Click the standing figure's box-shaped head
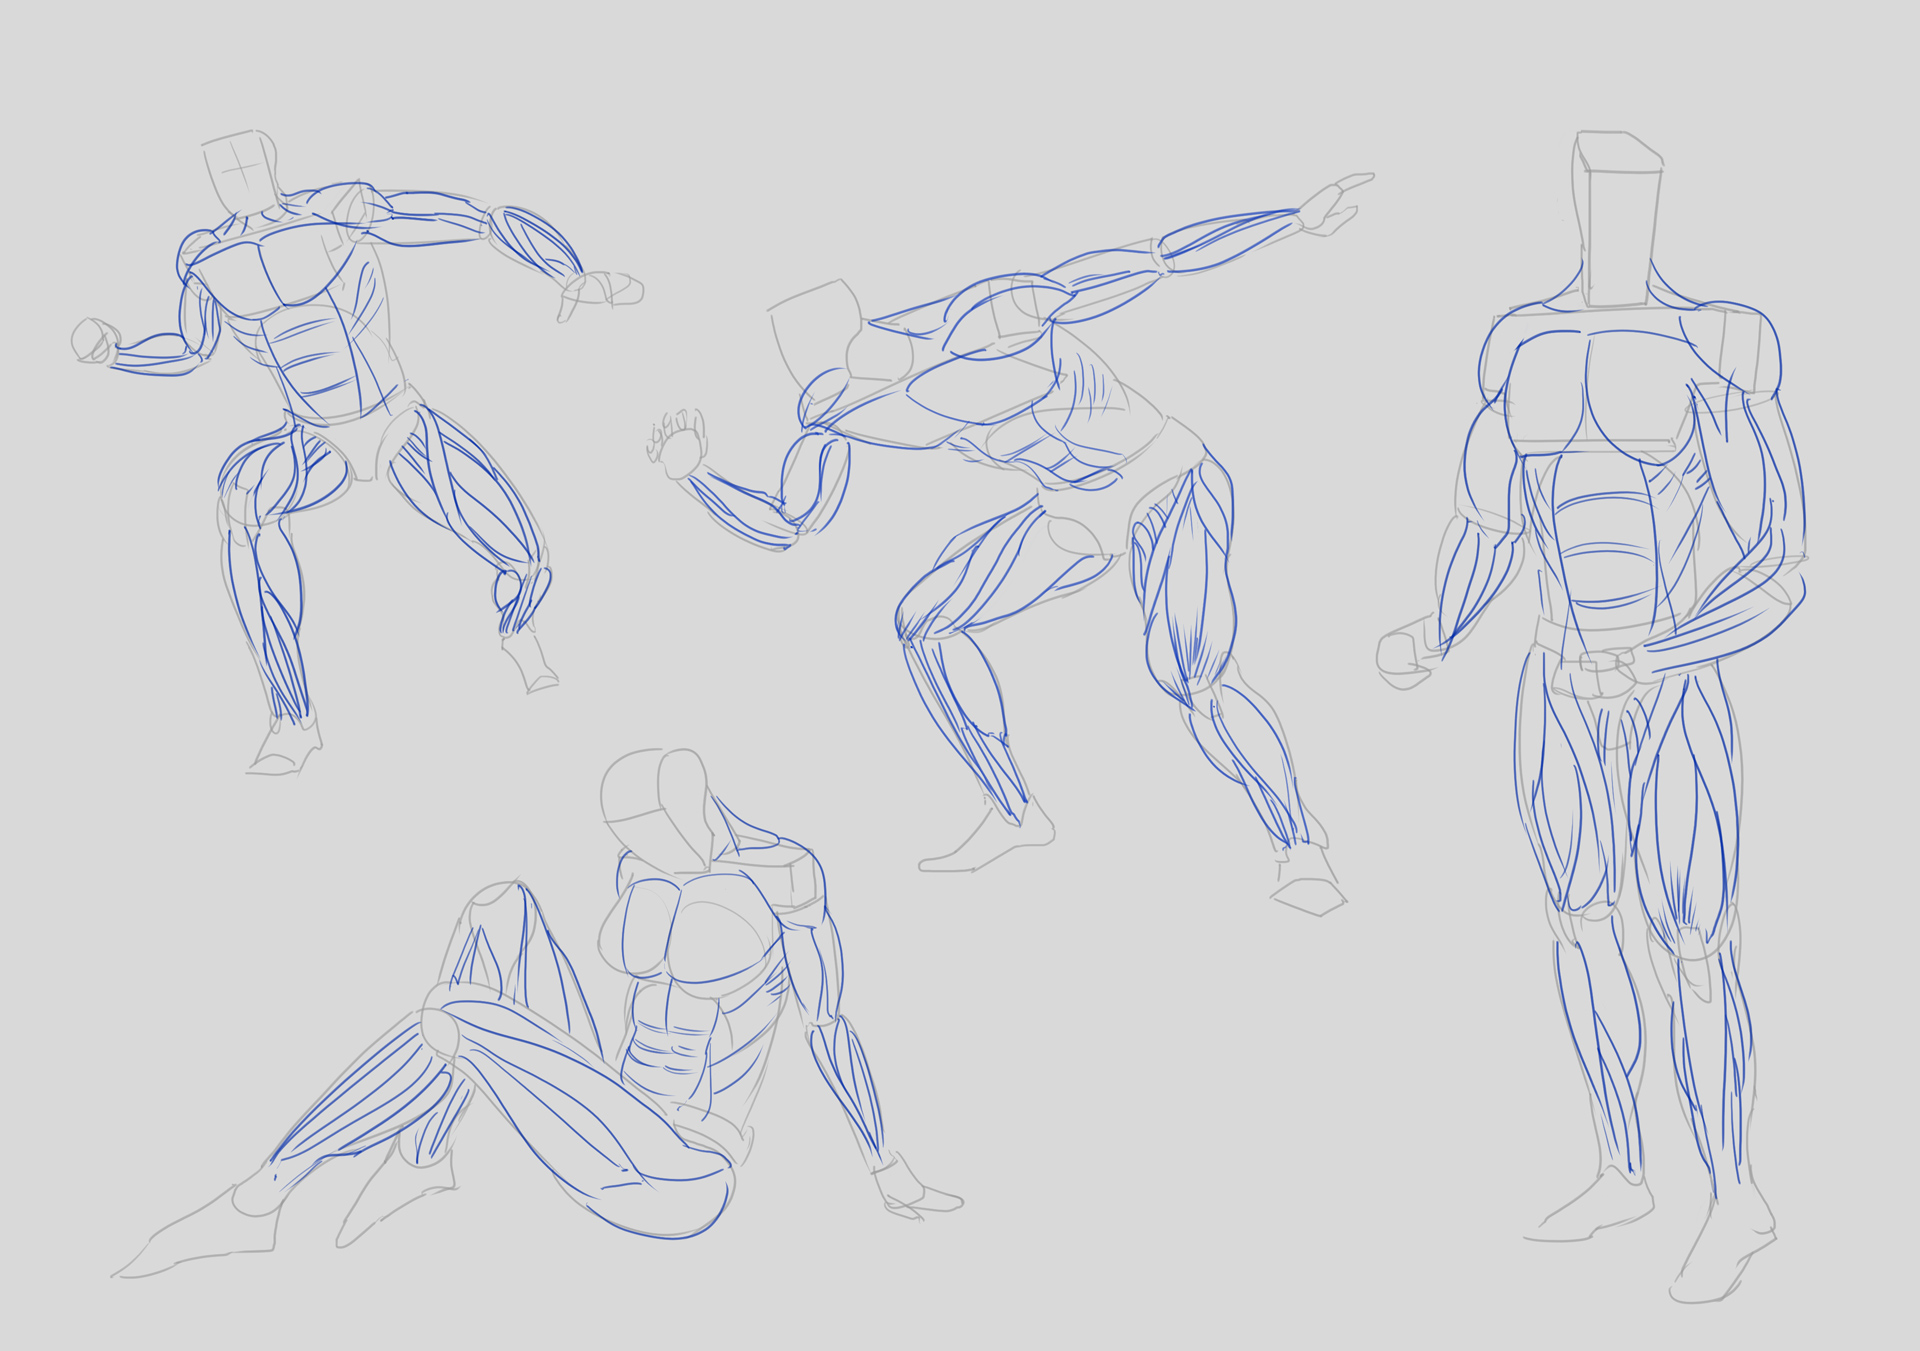The image size is (1920, 1351). [1618, 220]
